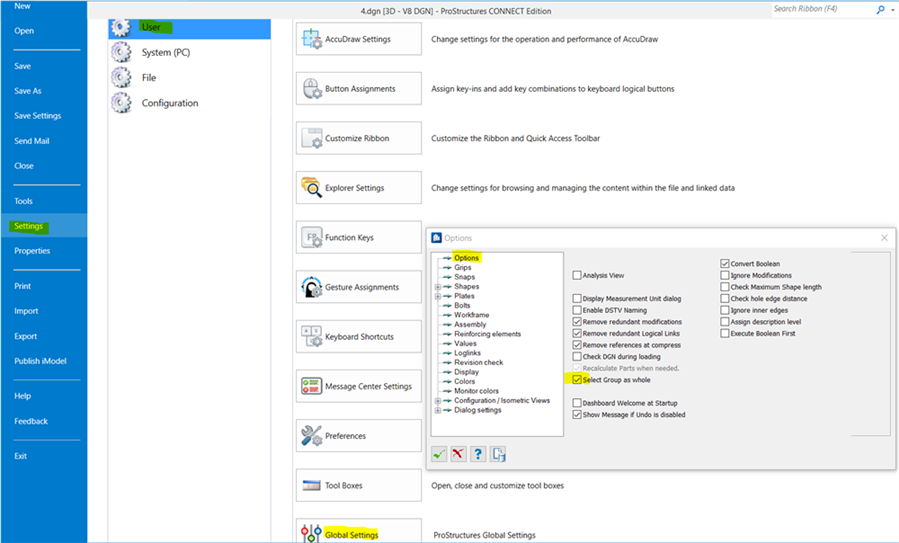Select Settings in backstage menu
Screen dimensions: 899x543
(44, 226)
